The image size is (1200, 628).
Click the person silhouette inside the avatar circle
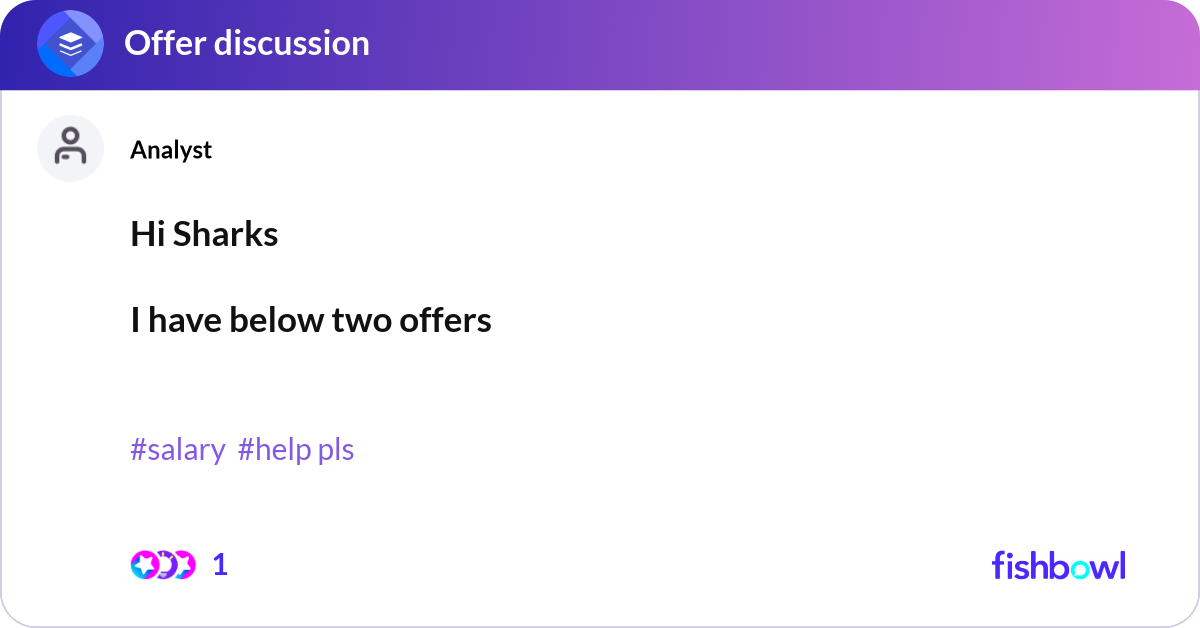pos(70,146)
